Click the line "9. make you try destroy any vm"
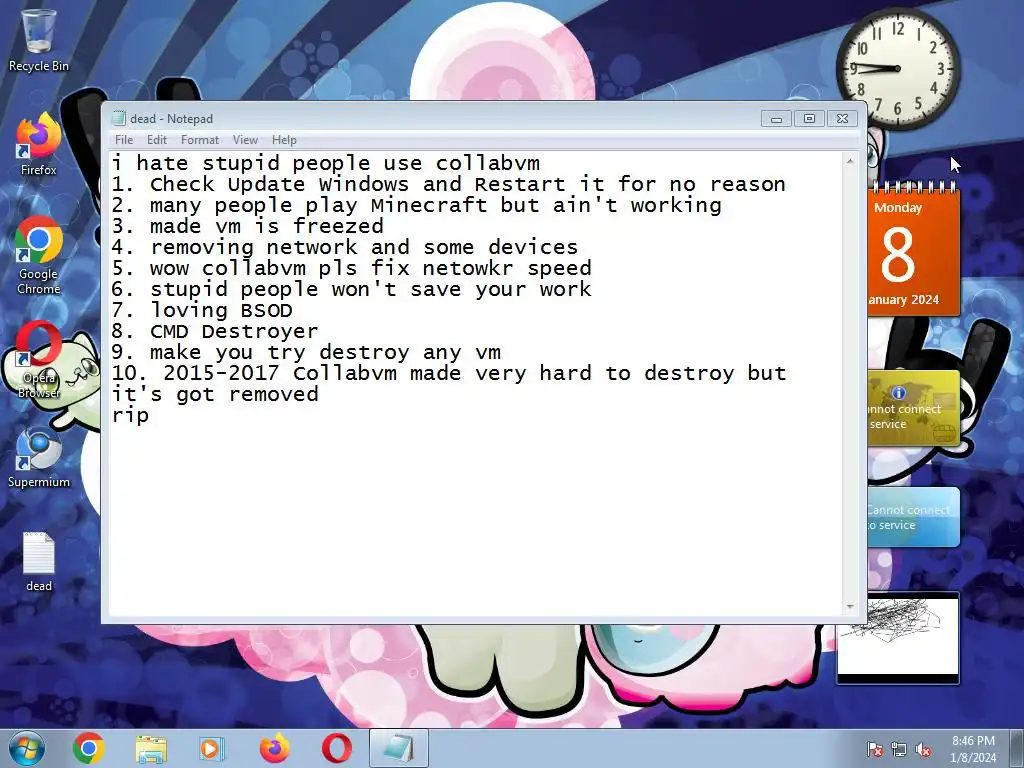This screenshot has width=1024, height=768. pyautogui.click(x=306, y=352)
